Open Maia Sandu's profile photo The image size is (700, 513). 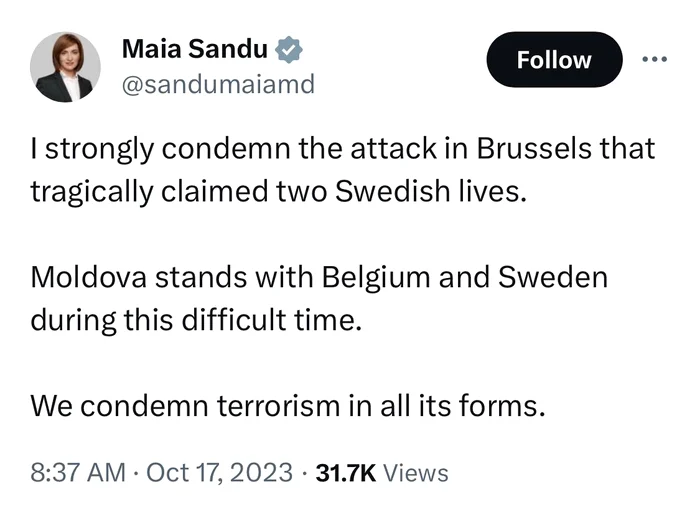(x=65, y=67)
